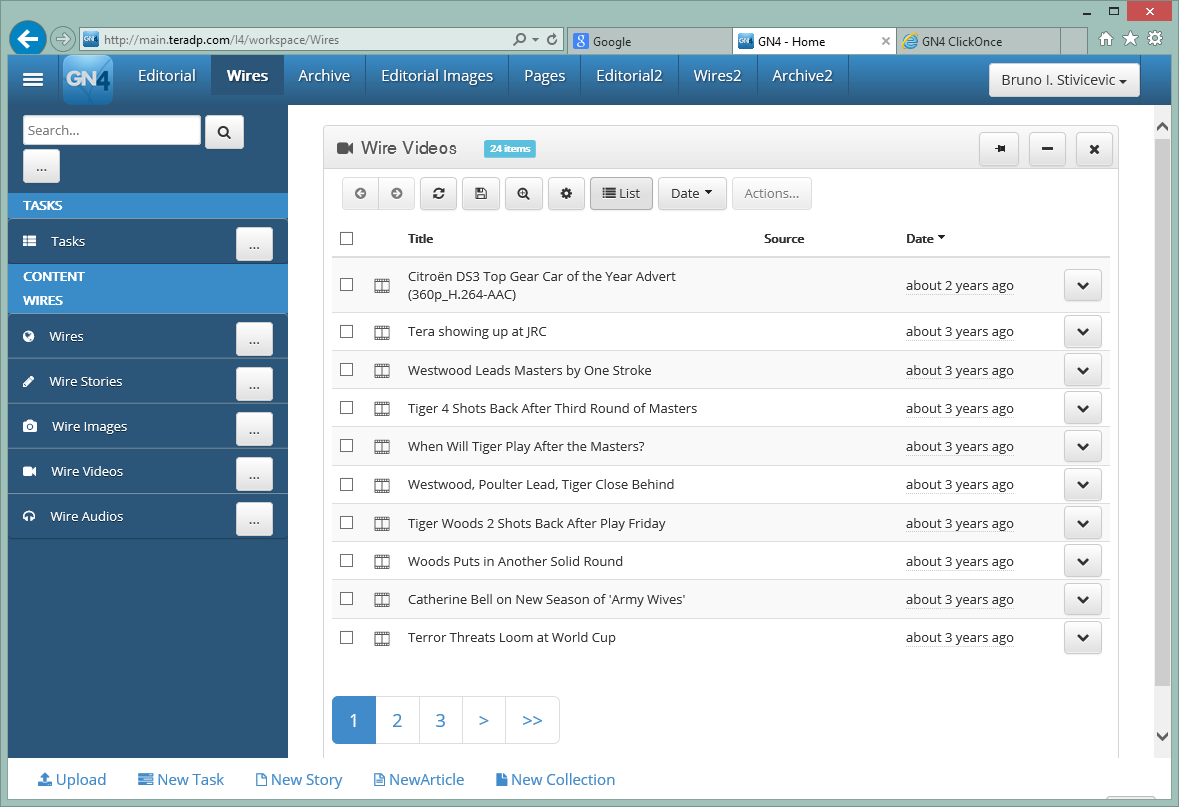1179x807 pixels.
Task: Pin the Wire Videos panel
Action: [x=999, y=149]
